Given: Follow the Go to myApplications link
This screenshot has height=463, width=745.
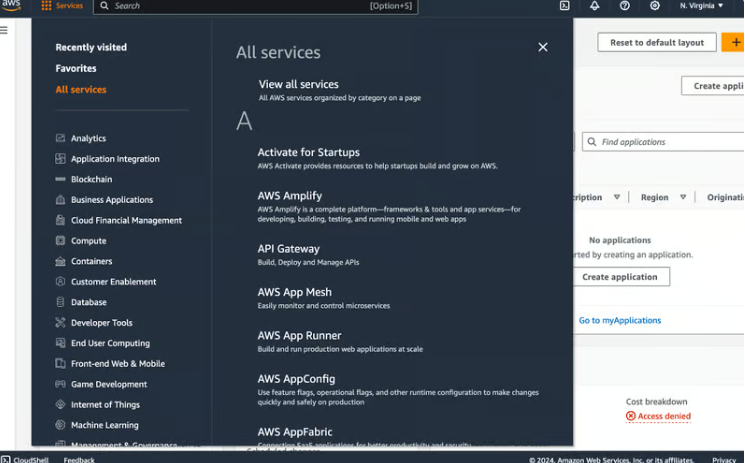Looking at the screenshot, I should click(x=620, y=320).
